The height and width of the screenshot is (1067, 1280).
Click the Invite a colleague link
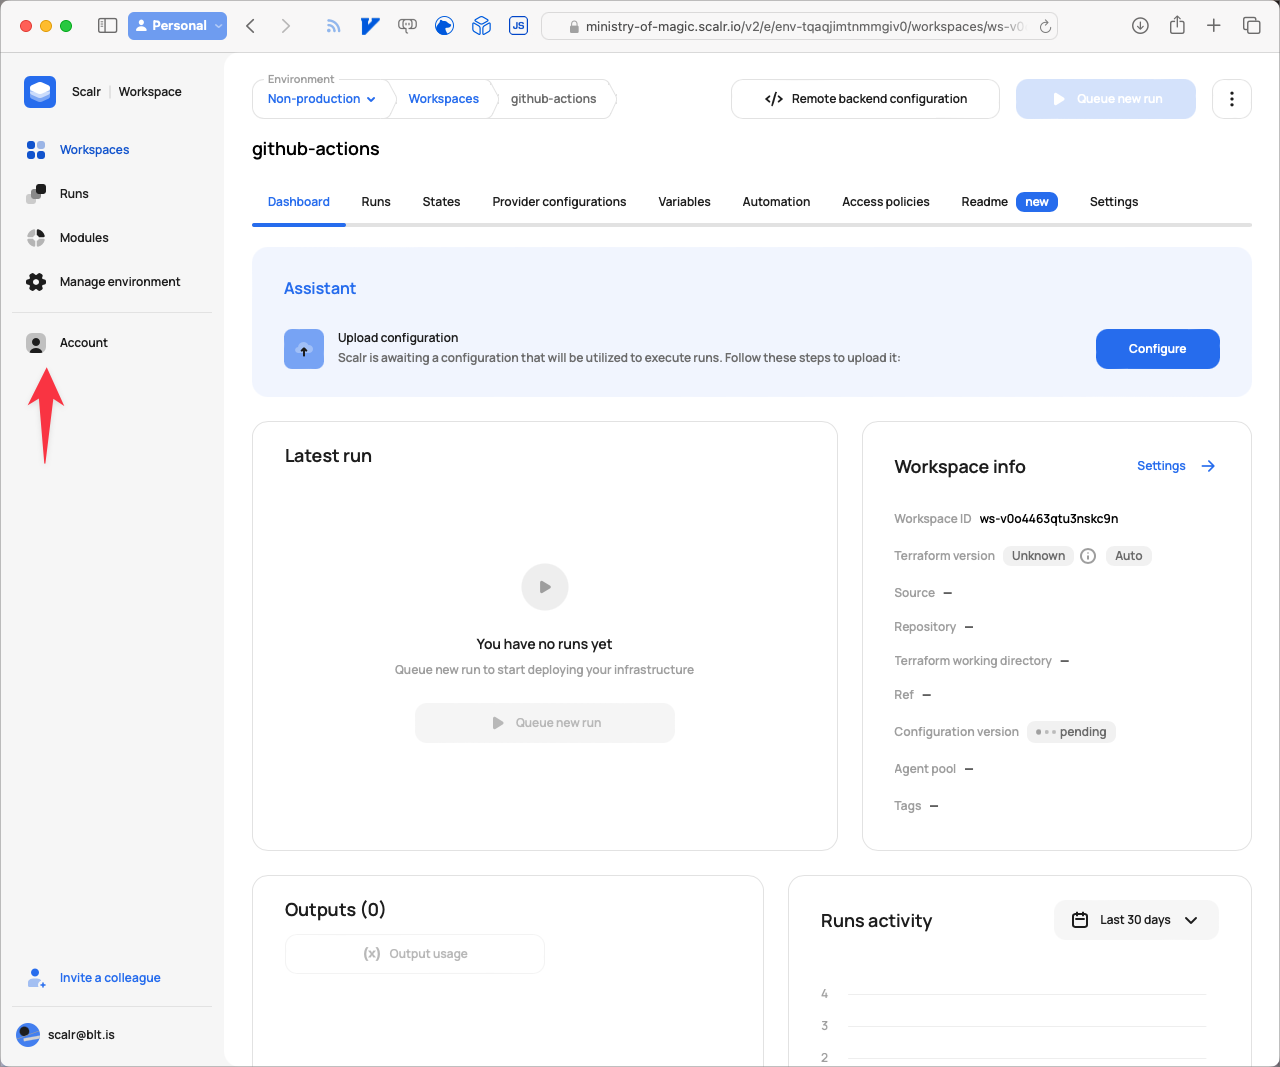coord(110,978)
